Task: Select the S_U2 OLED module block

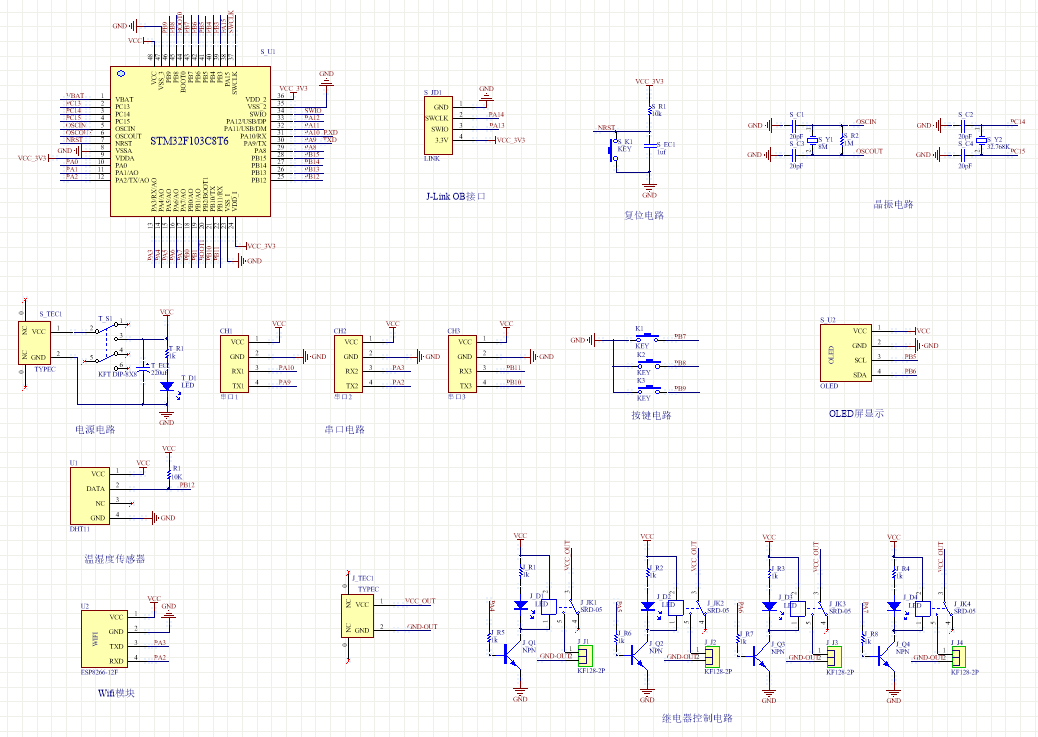Action: point(845,354)
